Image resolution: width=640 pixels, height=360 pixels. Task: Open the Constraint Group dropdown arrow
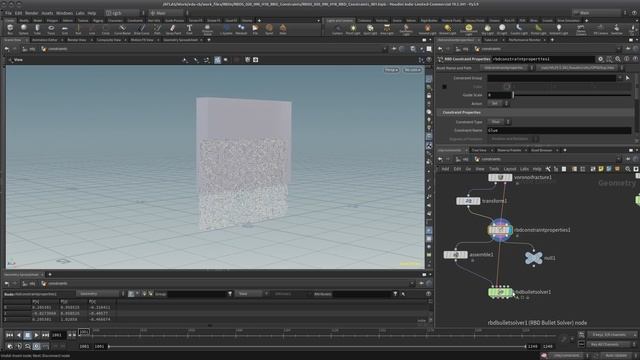click(620, 78)
